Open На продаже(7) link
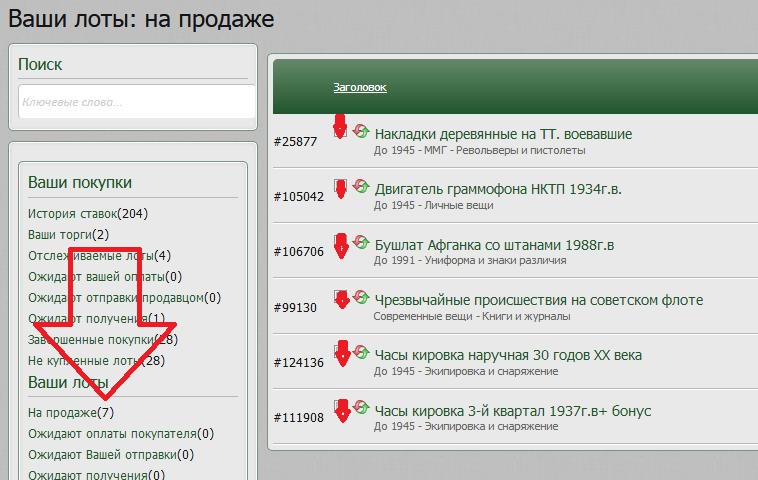Screen dimensions: 758x480 pos(71,413)
